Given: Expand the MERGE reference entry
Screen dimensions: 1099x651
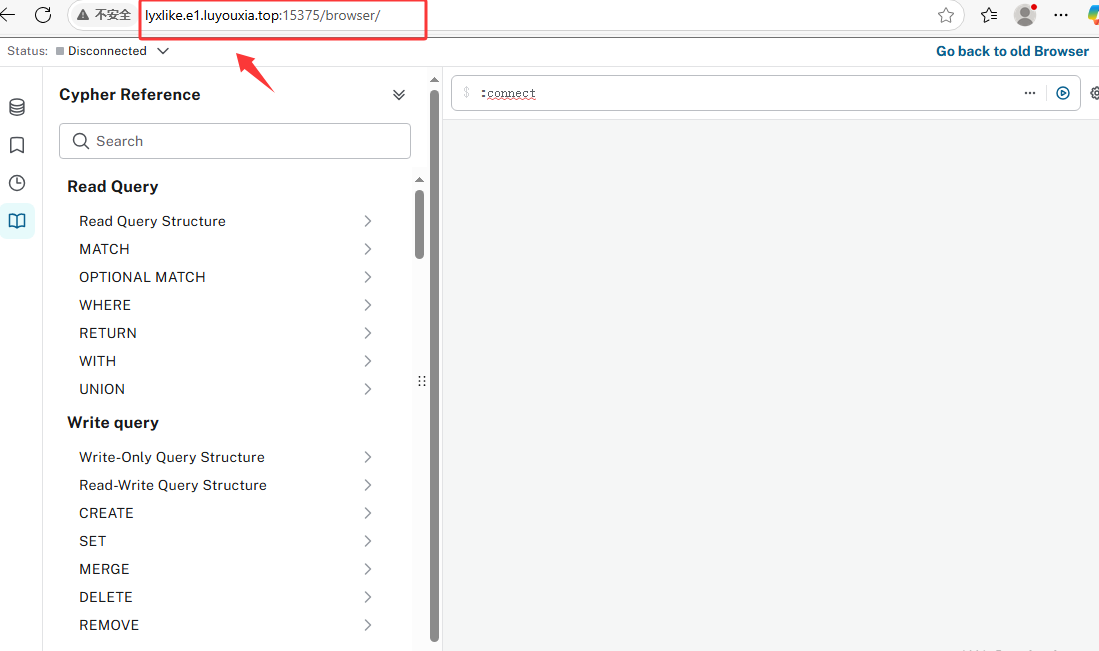Looking at the screenshot, I should pyautogui.click(x=225, y=570).
